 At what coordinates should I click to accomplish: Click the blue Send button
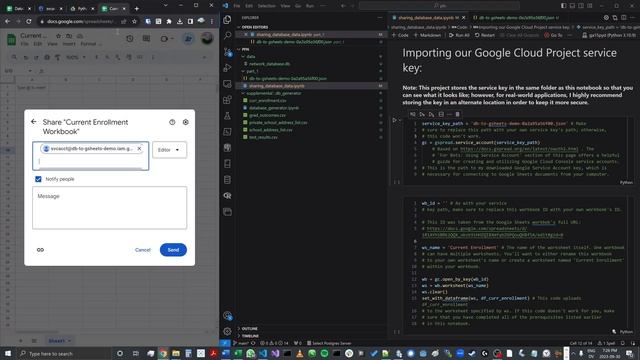[x=173, y=250]
